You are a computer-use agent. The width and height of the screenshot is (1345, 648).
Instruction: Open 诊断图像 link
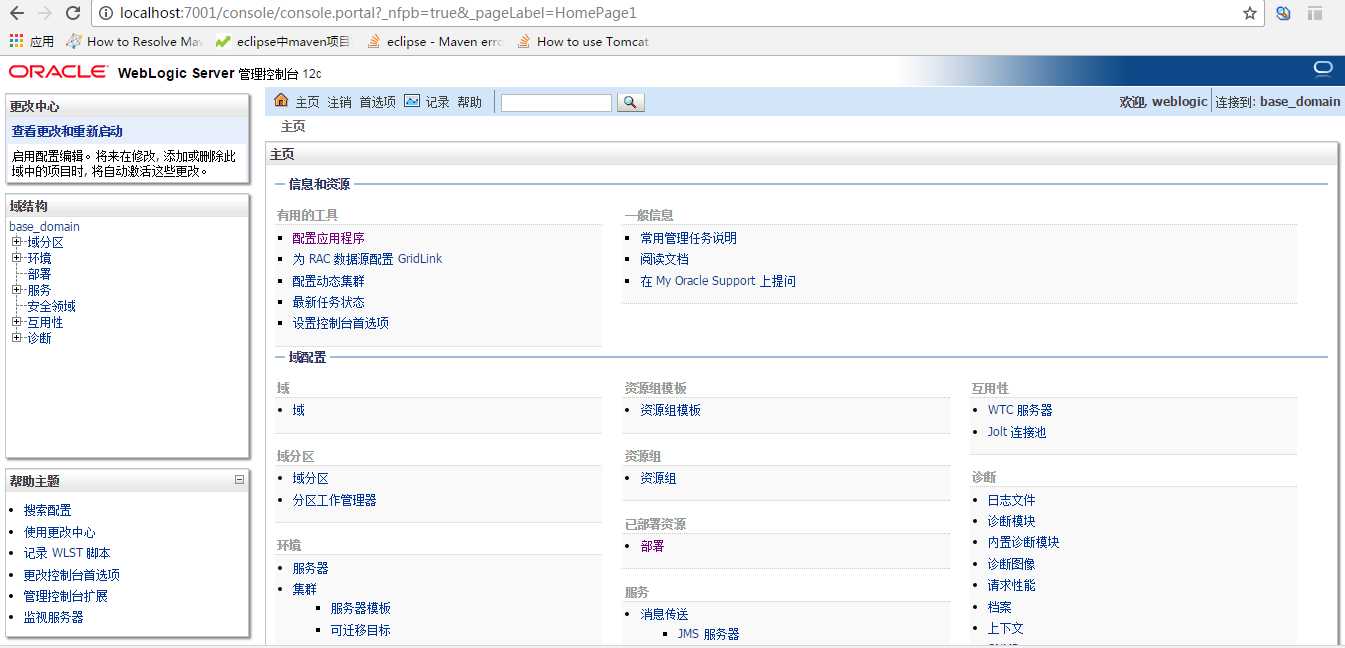click(x=1011, y=564)
